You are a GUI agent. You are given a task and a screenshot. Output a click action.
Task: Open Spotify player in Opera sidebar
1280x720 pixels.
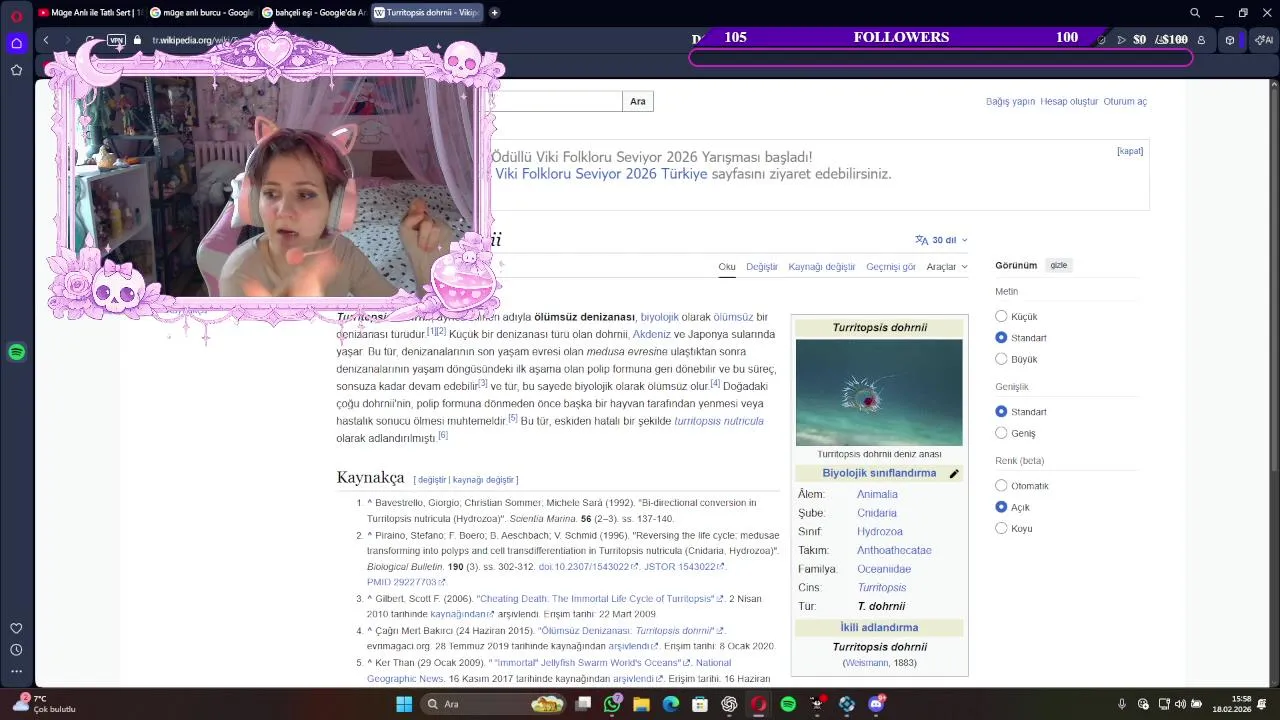16,352
